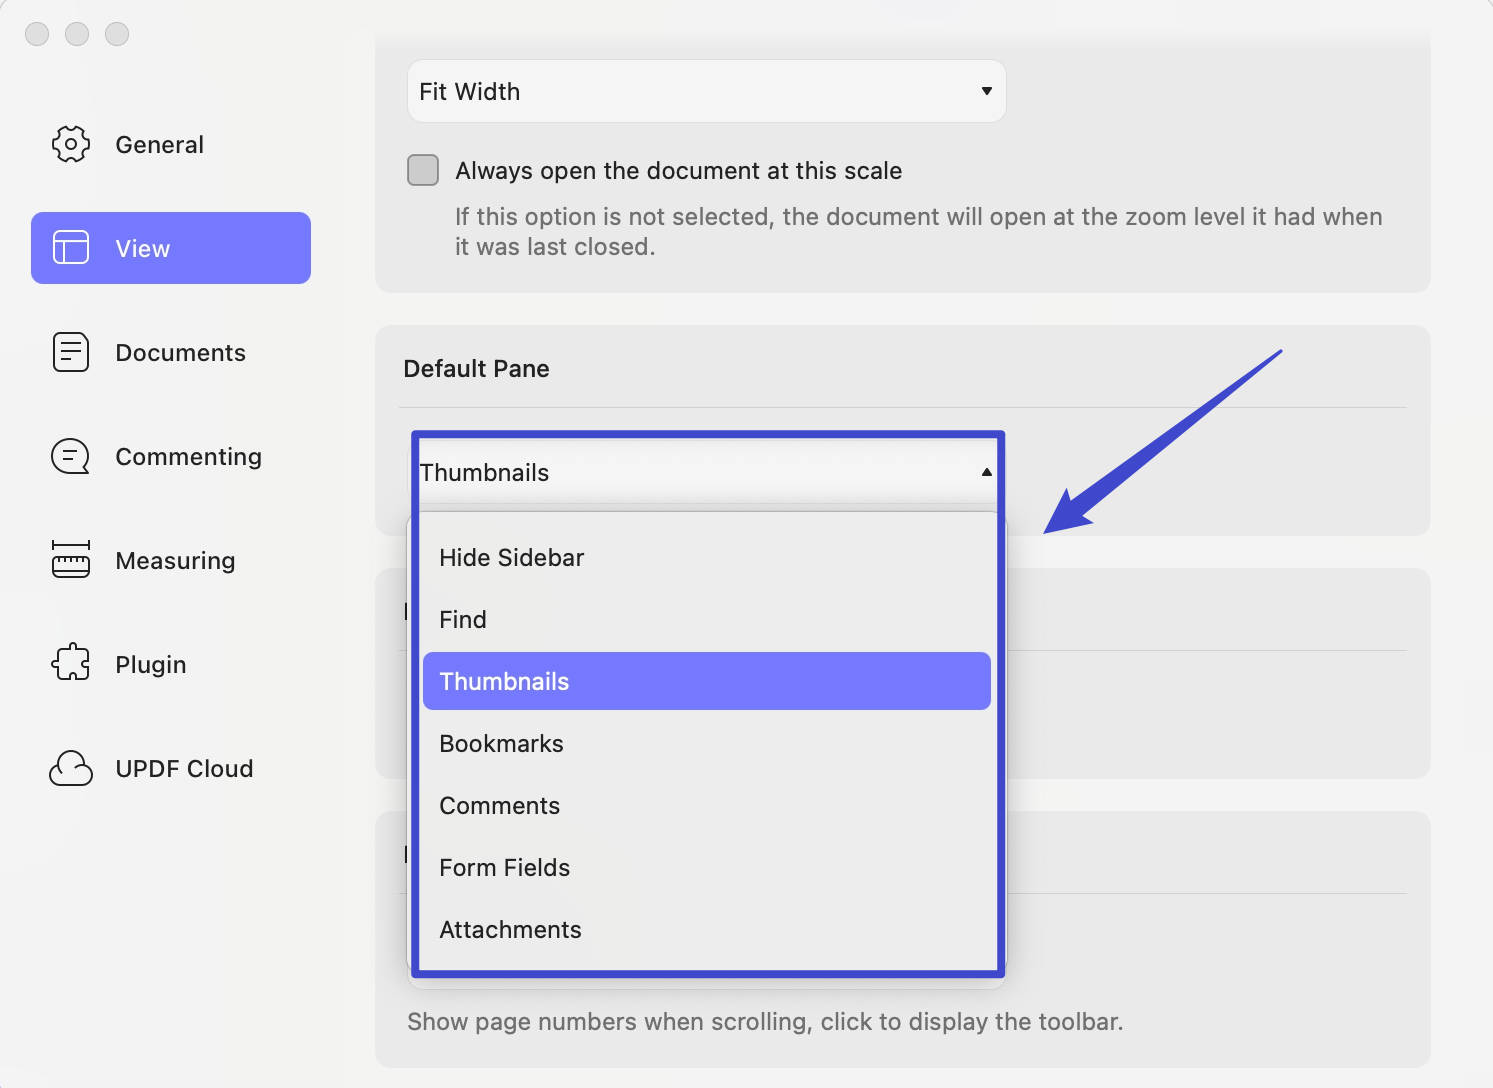Click the red close window button
Viewport: 1493px width, 1088px height.
click(x=37, y=34)
